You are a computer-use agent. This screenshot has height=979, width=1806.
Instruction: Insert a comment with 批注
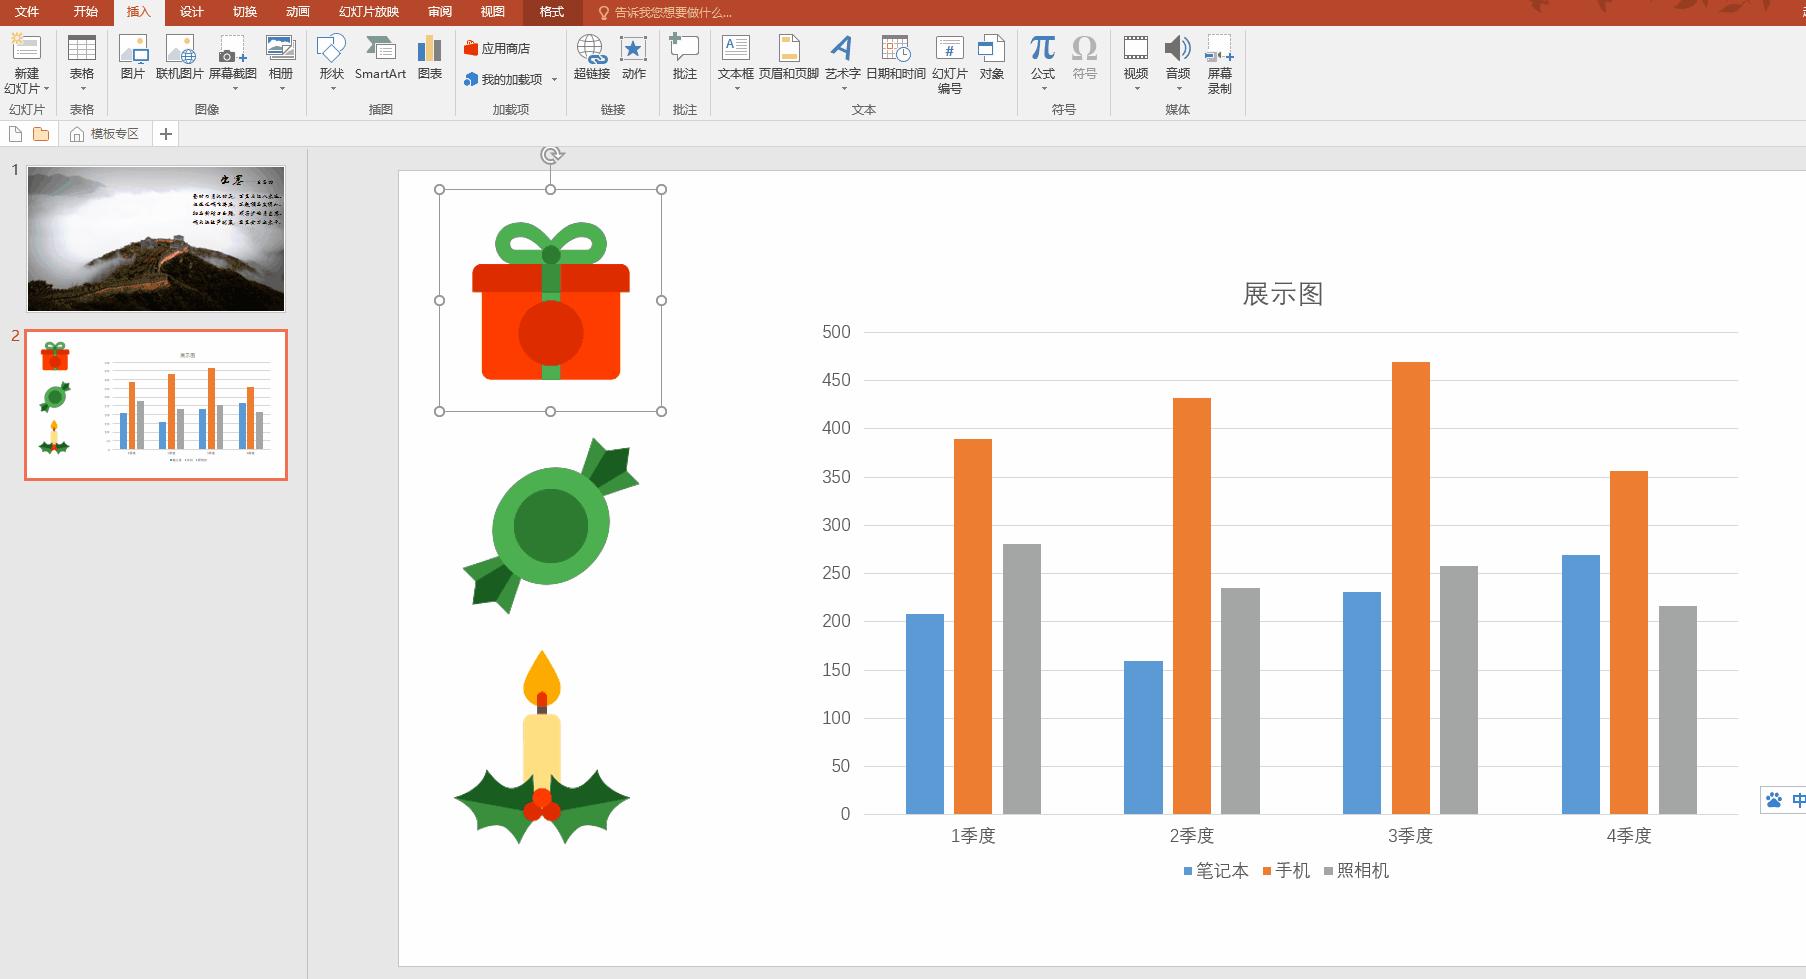(684, 58)
